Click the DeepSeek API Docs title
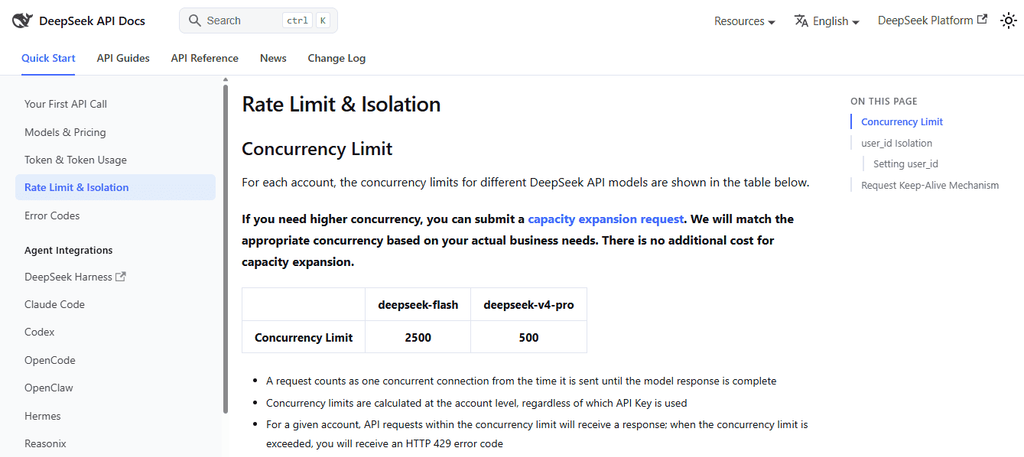Viewport: 1024px width, 457px height. [92, 21]
